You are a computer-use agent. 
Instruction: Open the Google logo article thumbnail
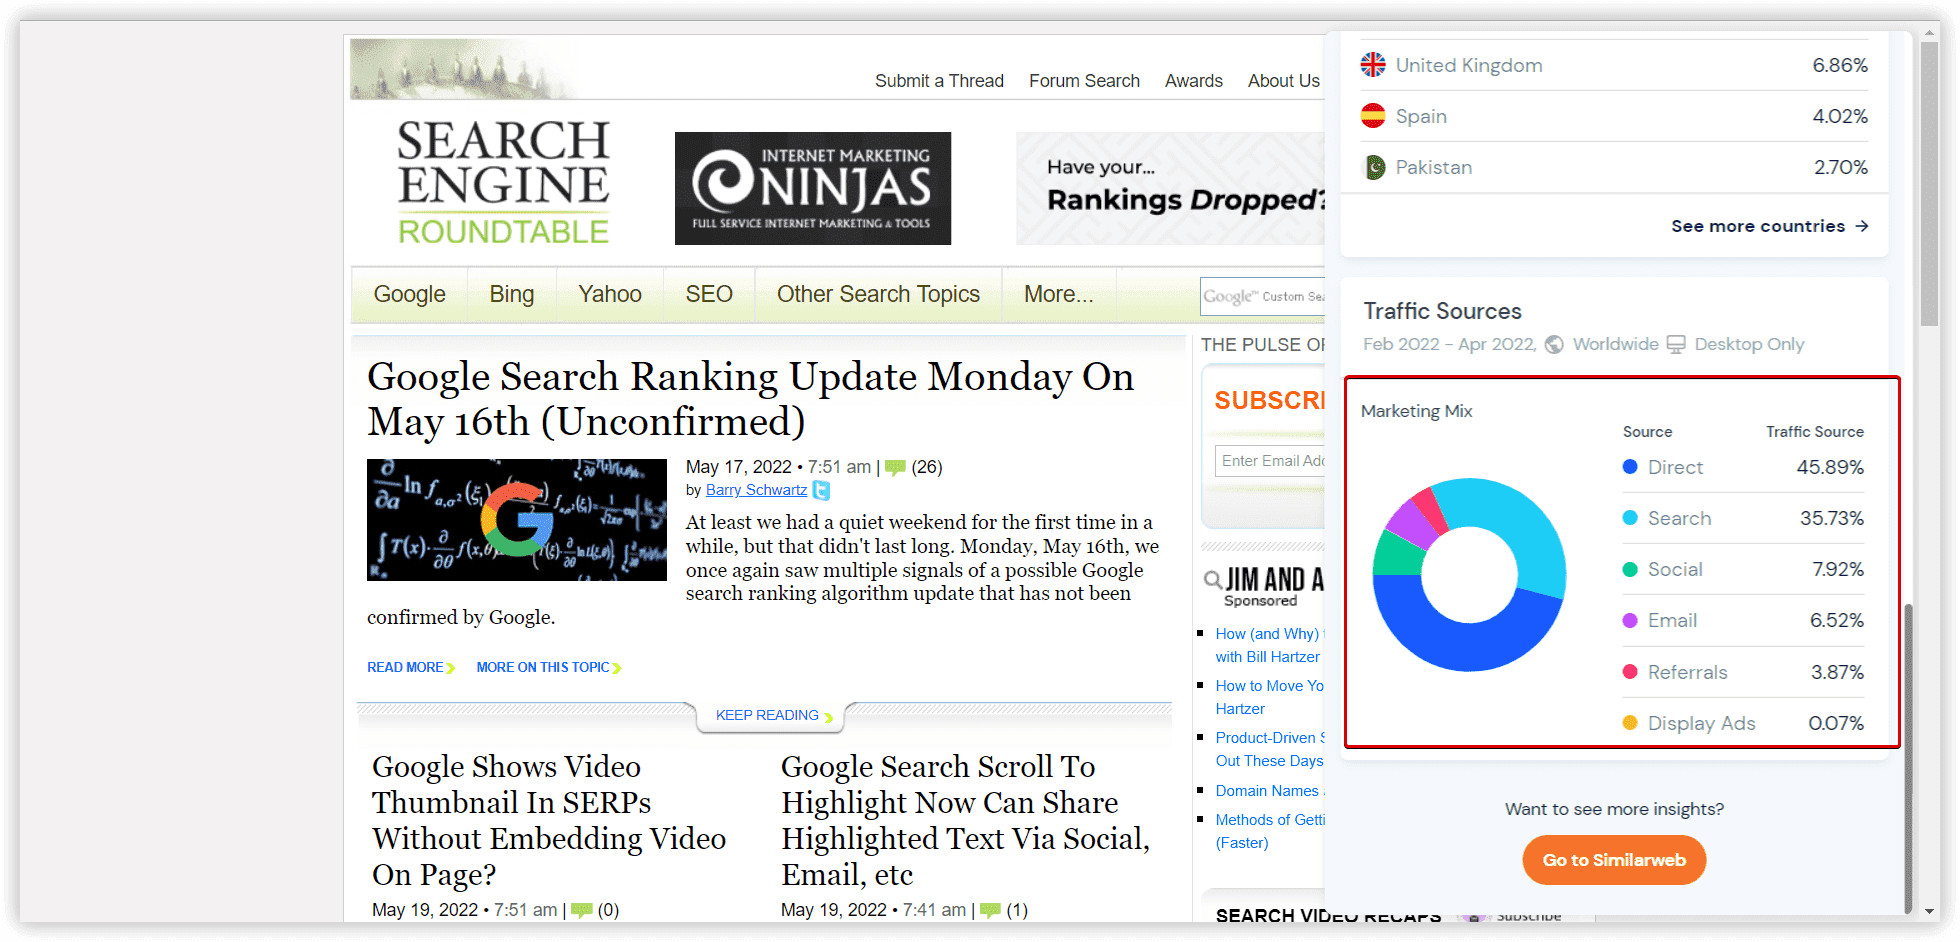pyautogui.click(x=517, y=520)
